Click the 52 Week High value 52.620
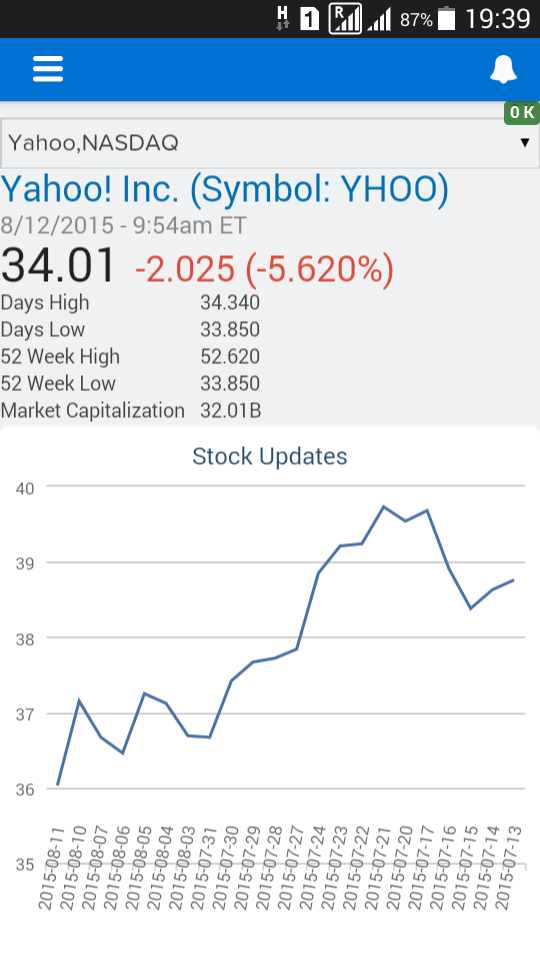This screenshot has height=960, width=540. pyautogui.click(x=230, y=356)
